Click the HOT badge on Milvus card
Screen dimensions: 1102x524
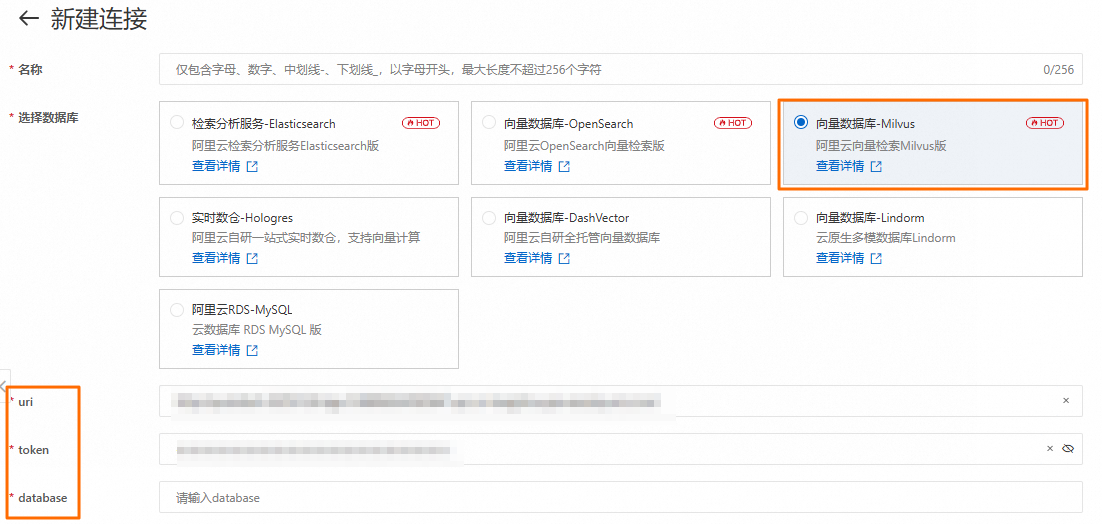pyautogui.click(x=1045, y=123)
